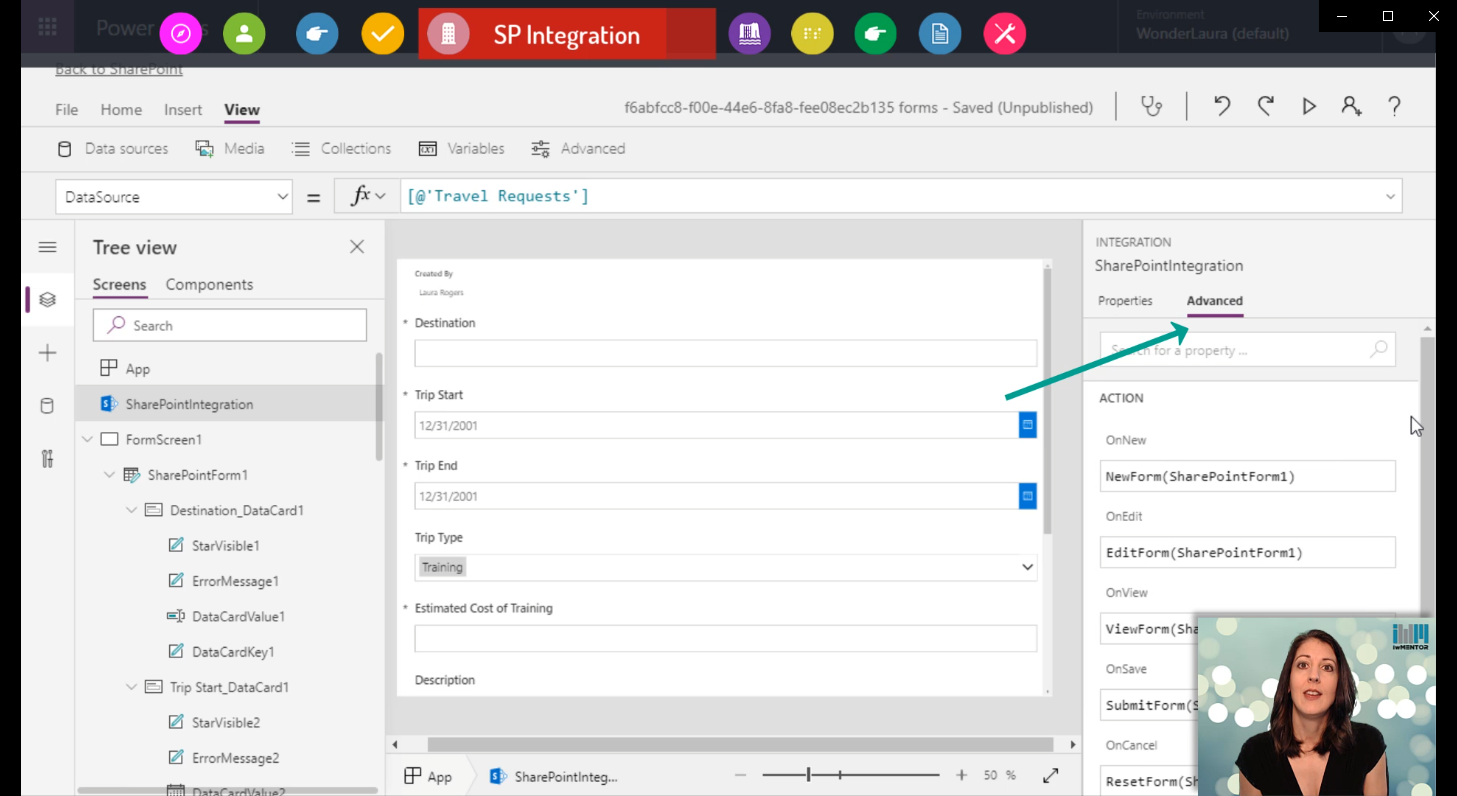Click the Tree view Search box
The image size is (1457, 796).
[230, 325]
